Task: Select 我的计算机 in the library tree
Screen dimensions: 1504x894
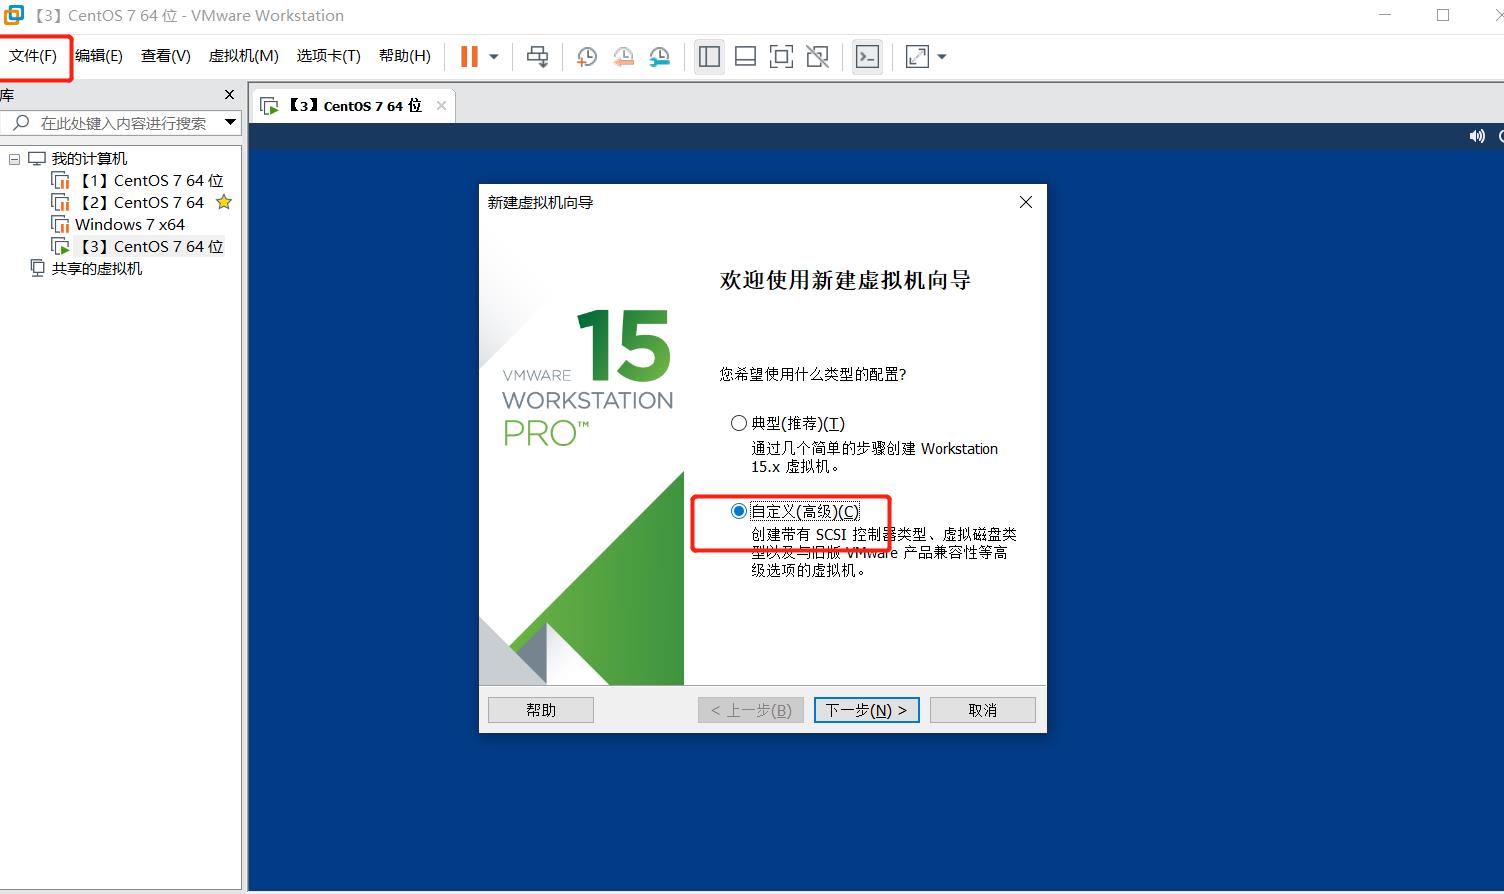Action: point(89,159)
